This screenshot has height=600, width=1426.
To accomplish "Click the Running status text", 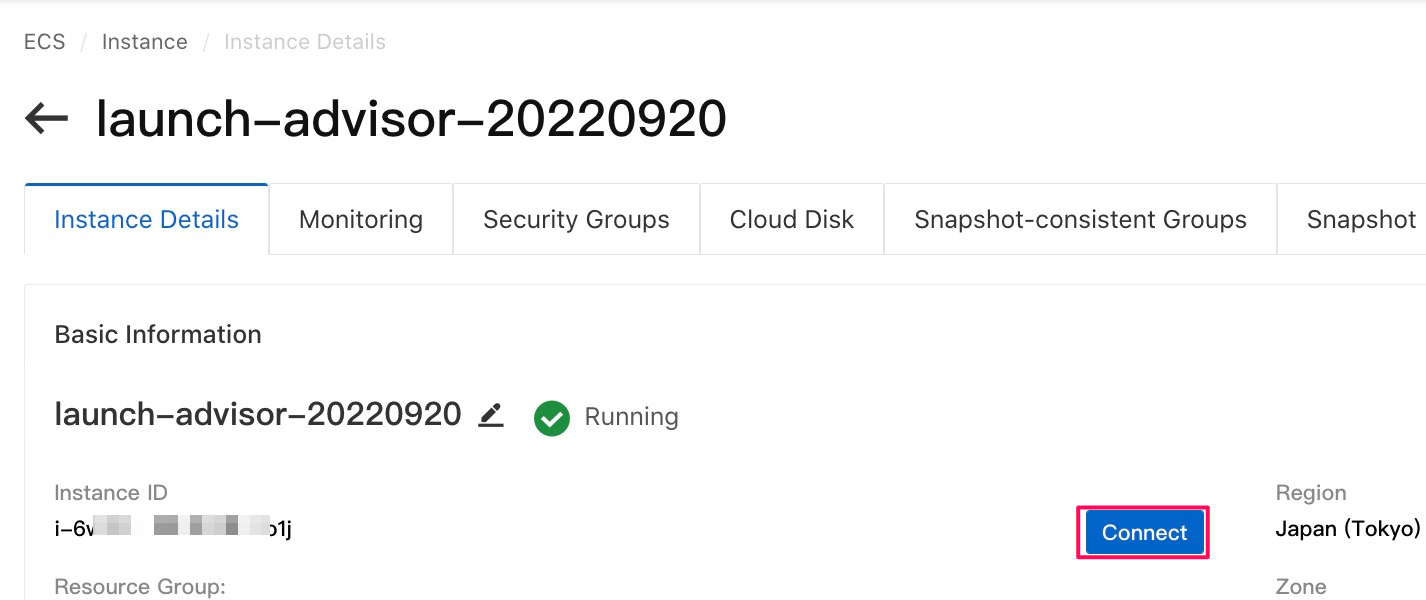I will (x=631, y=417).
